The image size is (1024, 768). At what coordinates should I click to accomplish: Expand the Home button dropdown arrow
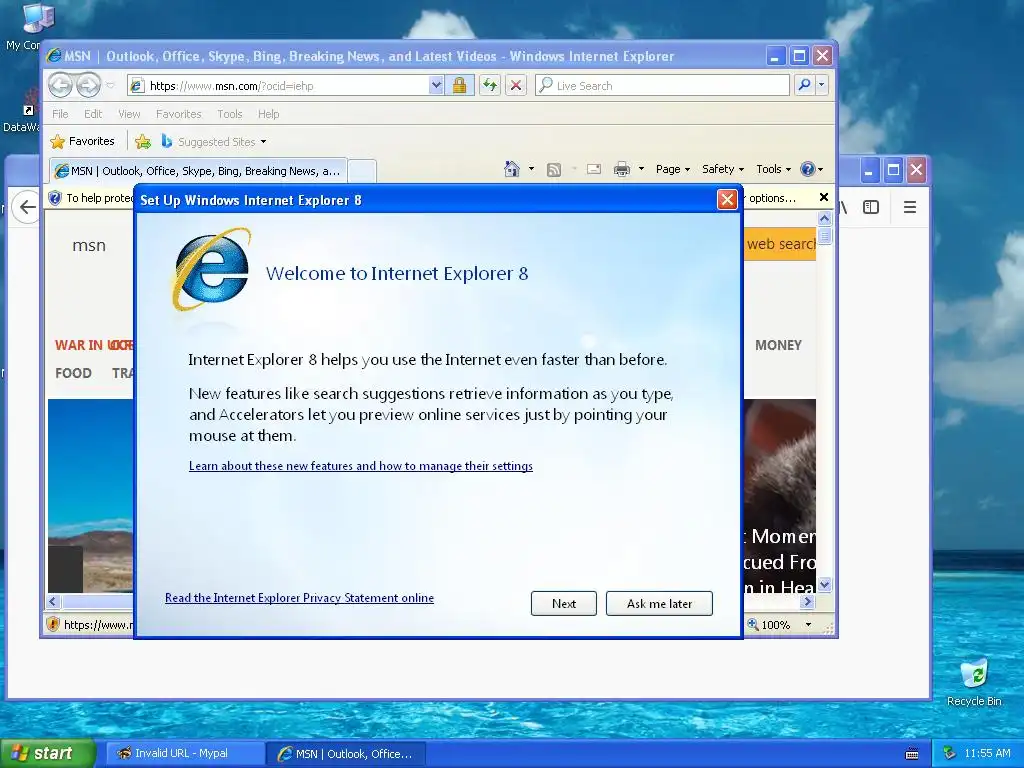coord(531,169)
